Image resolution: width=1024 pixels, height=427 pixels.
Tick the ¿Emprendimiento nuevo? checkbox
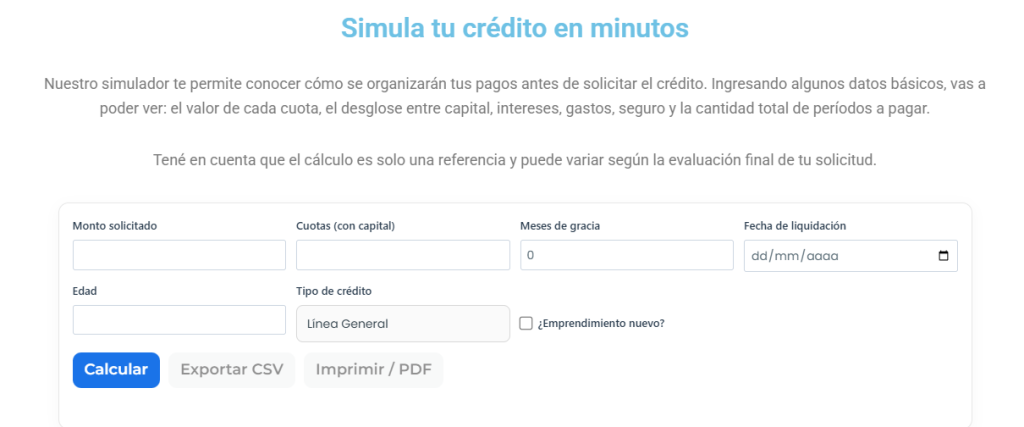(527, 323)
